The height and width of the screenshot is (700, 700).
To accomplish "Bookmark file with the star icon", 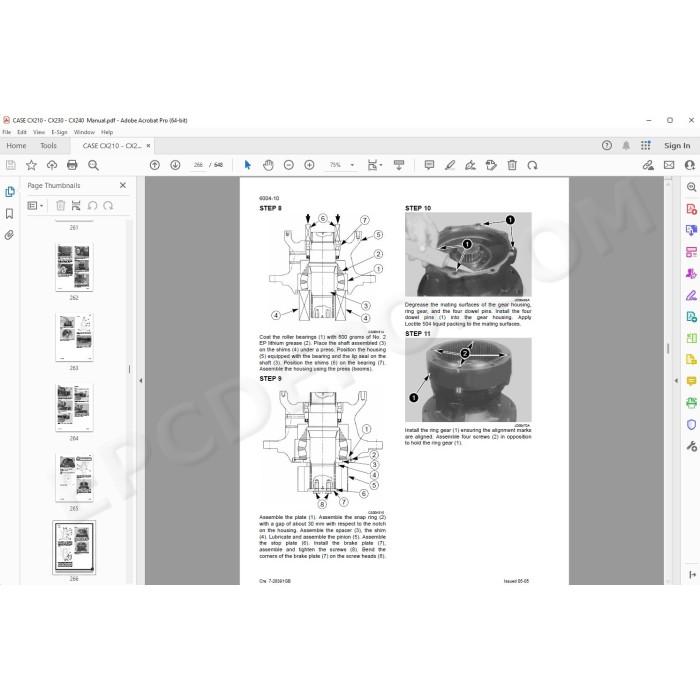I will (31, 165).
